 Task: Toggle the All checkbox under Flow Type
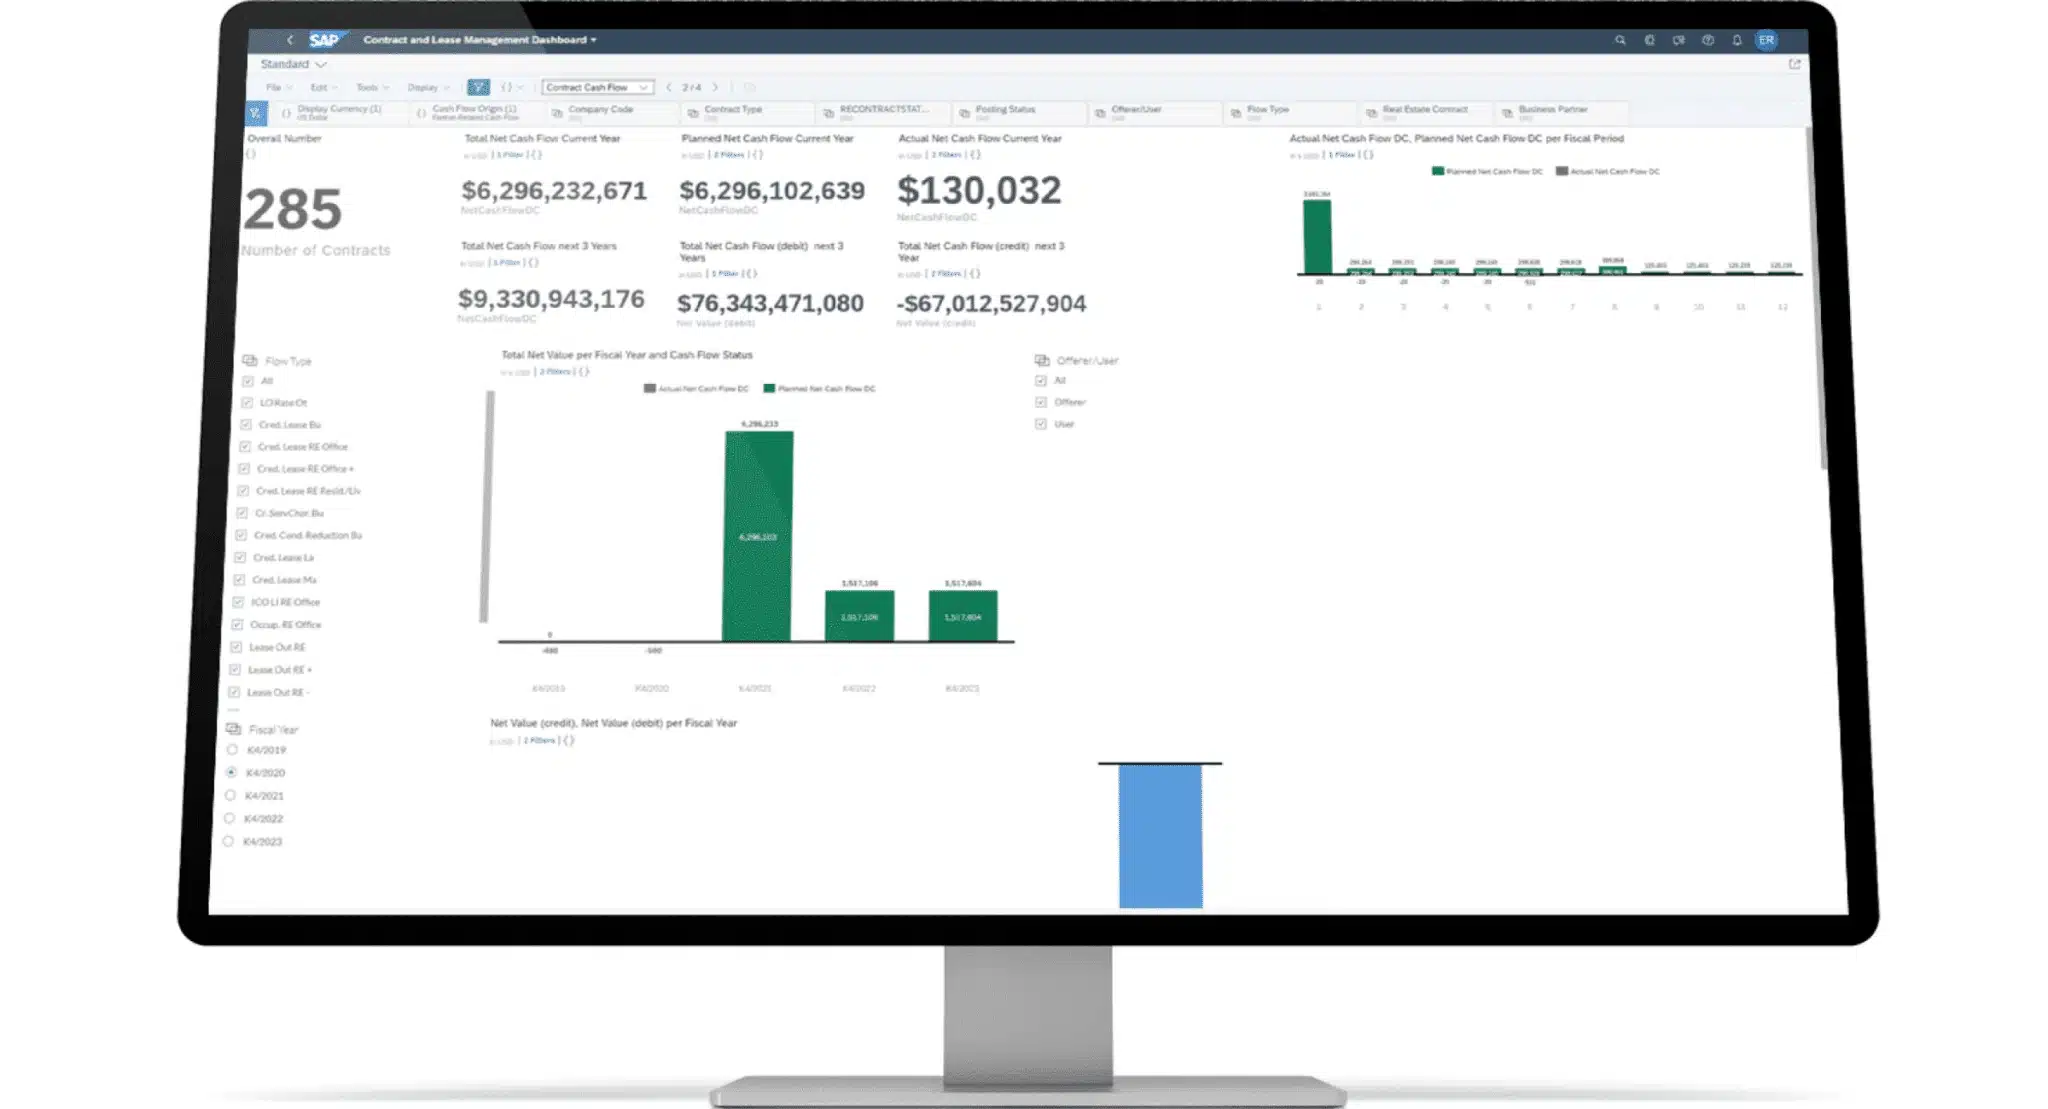[x=248, y=381]
